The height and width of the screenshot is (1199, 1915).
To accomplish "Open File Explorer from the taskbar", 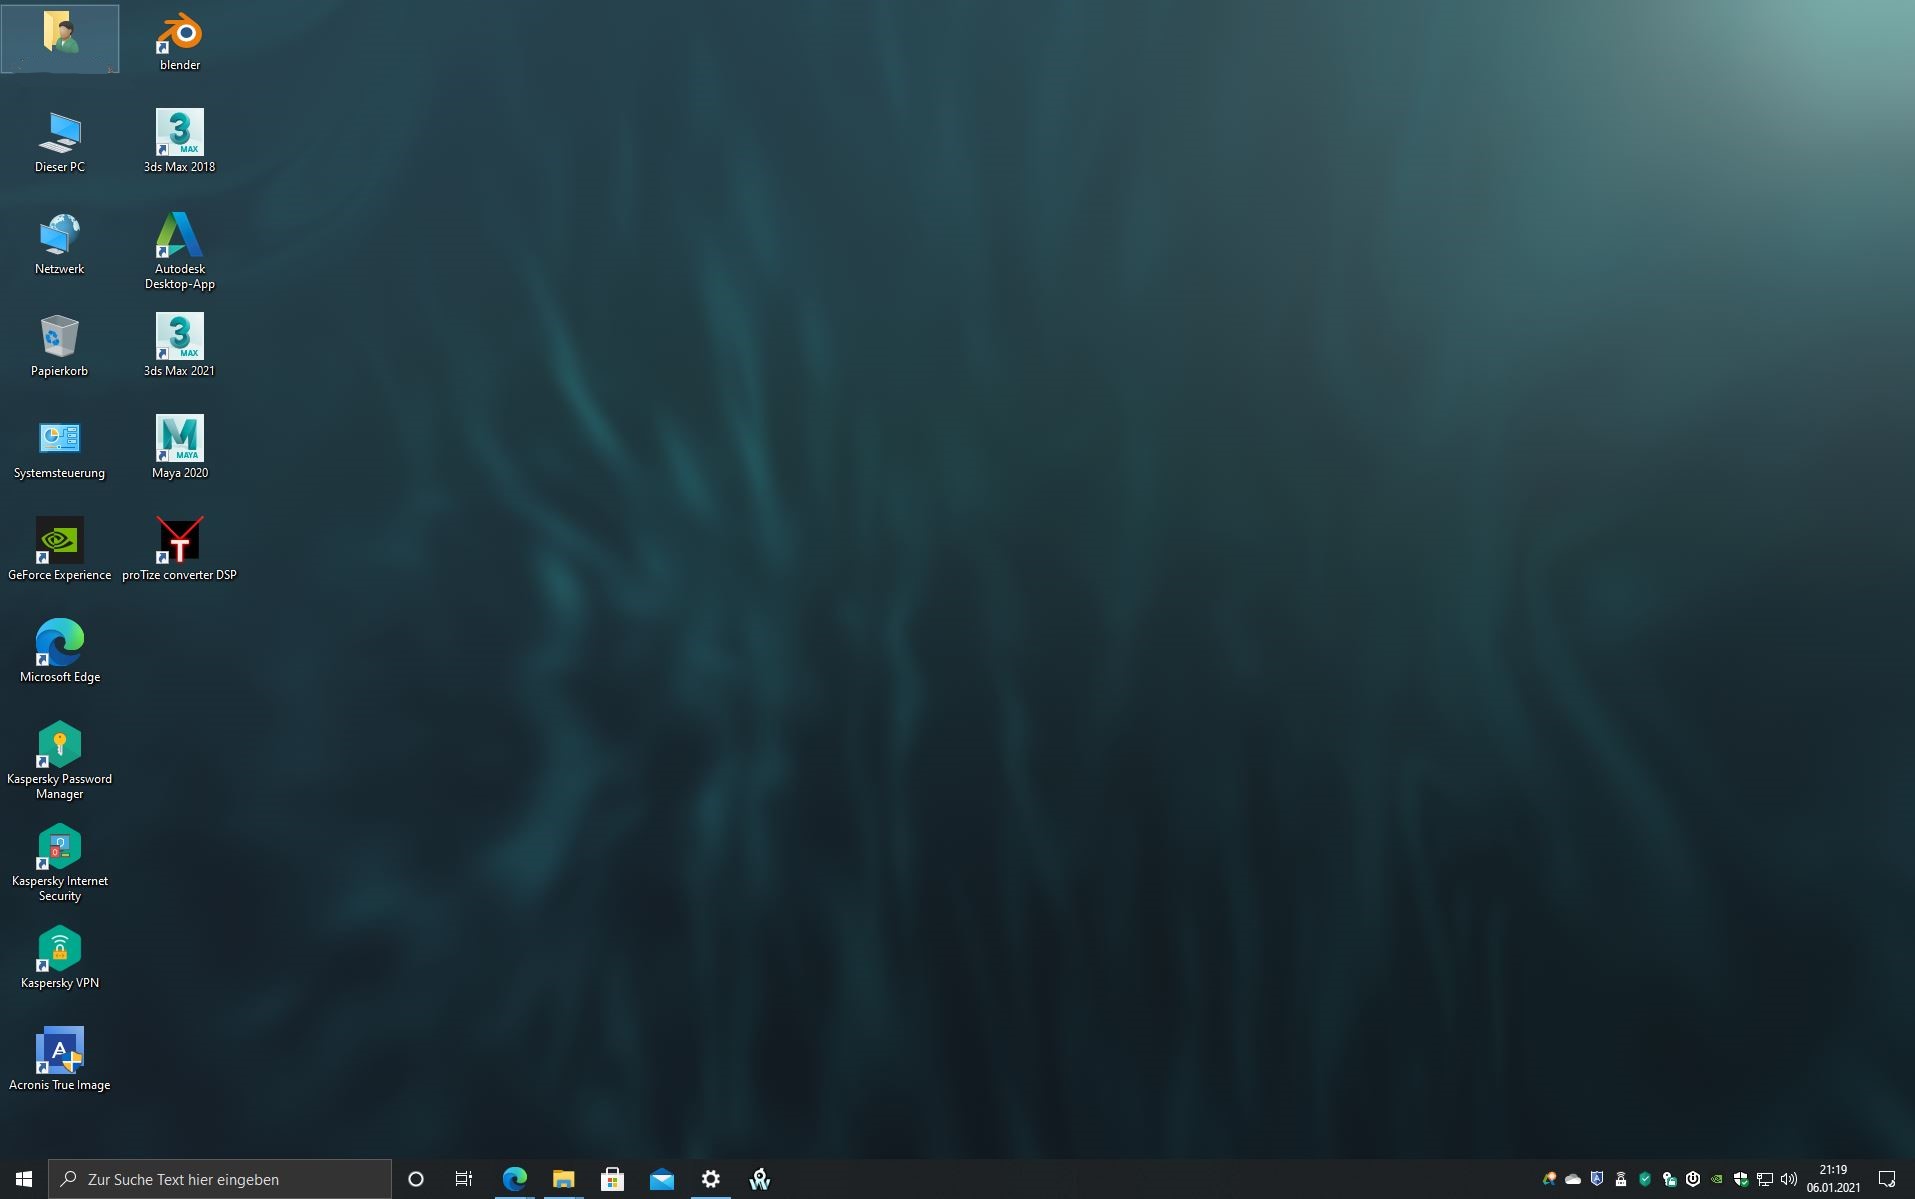I will [x=563, y=1179].
